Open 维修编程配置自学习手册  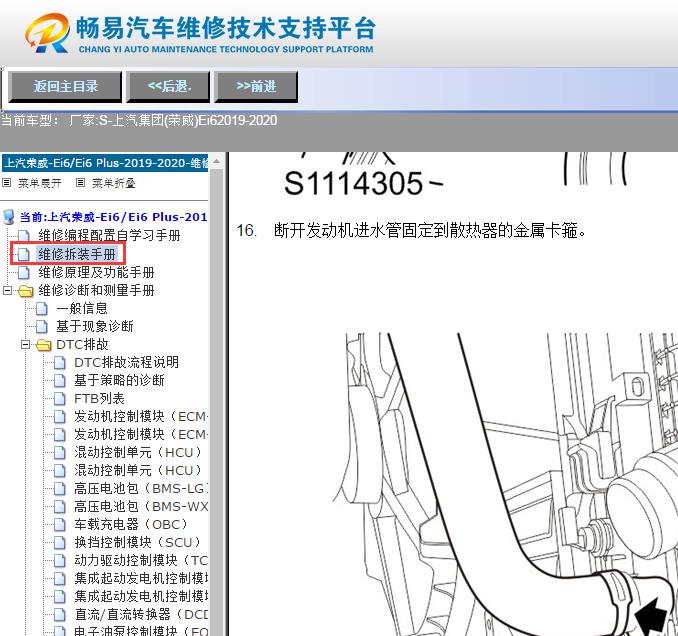coord(109,236)
